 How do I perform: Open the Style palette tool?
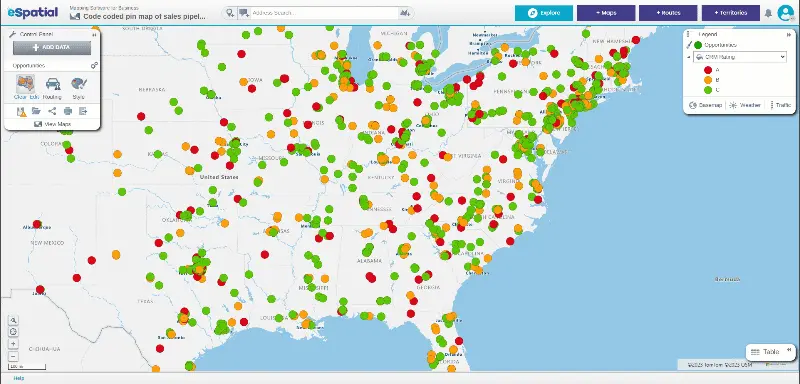pos(79,88)
